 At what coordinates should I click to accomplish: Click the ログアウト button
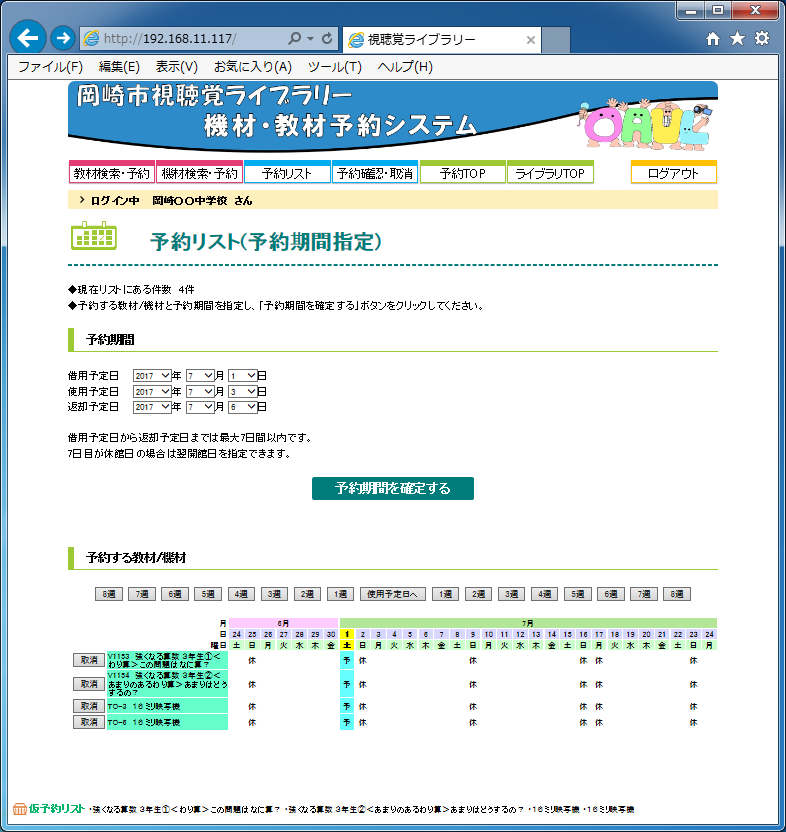pos(673,173)
